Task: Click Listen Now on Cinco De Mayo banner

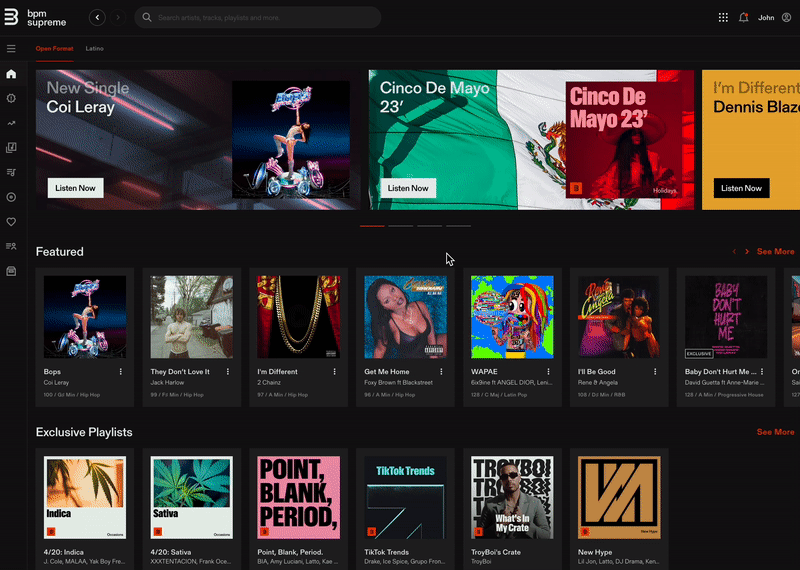Action: coord(408,188)
